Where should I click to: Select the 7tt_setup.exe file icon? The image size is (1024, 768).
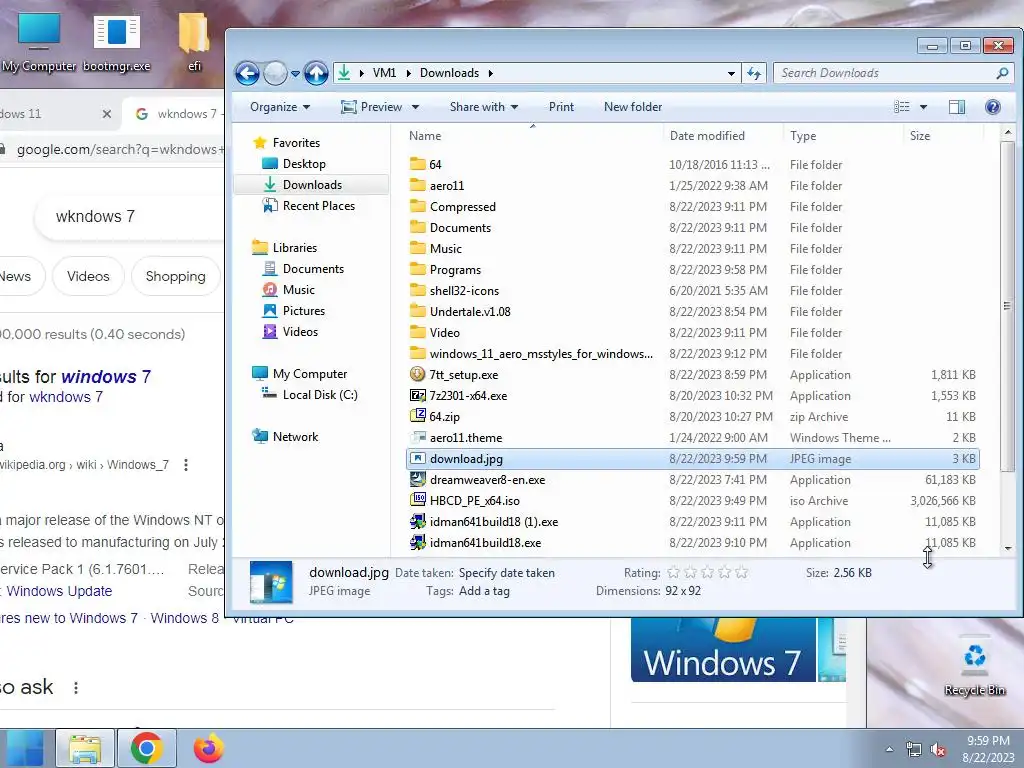click(x=417, y=374)
